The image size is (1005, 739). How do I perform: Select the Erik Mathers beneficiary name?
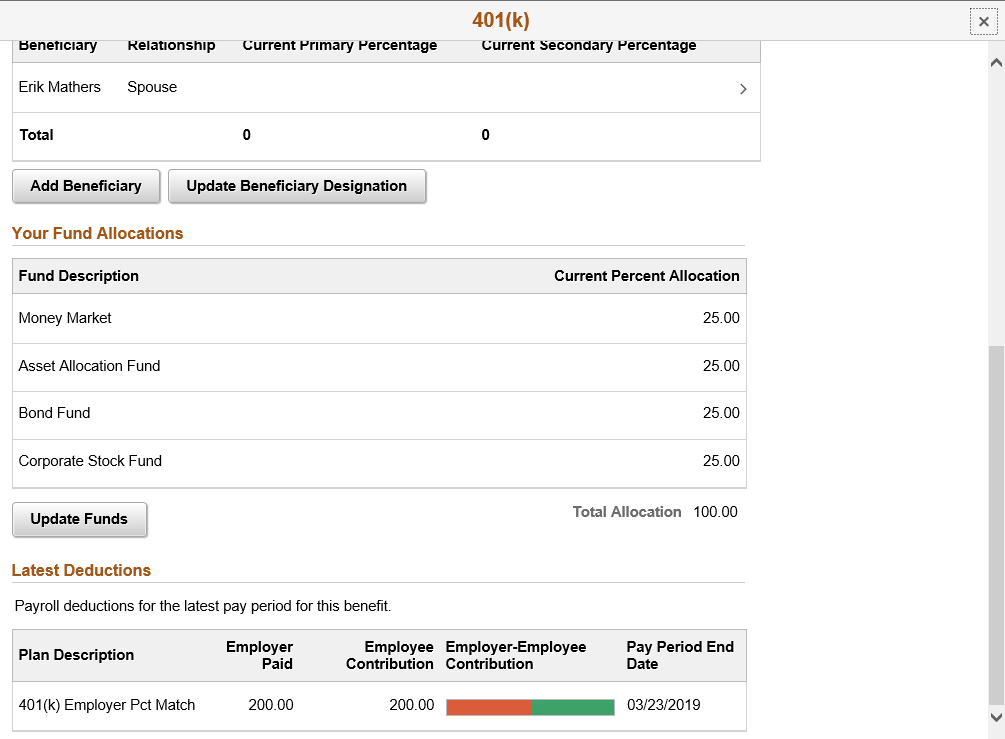point(60,87)
